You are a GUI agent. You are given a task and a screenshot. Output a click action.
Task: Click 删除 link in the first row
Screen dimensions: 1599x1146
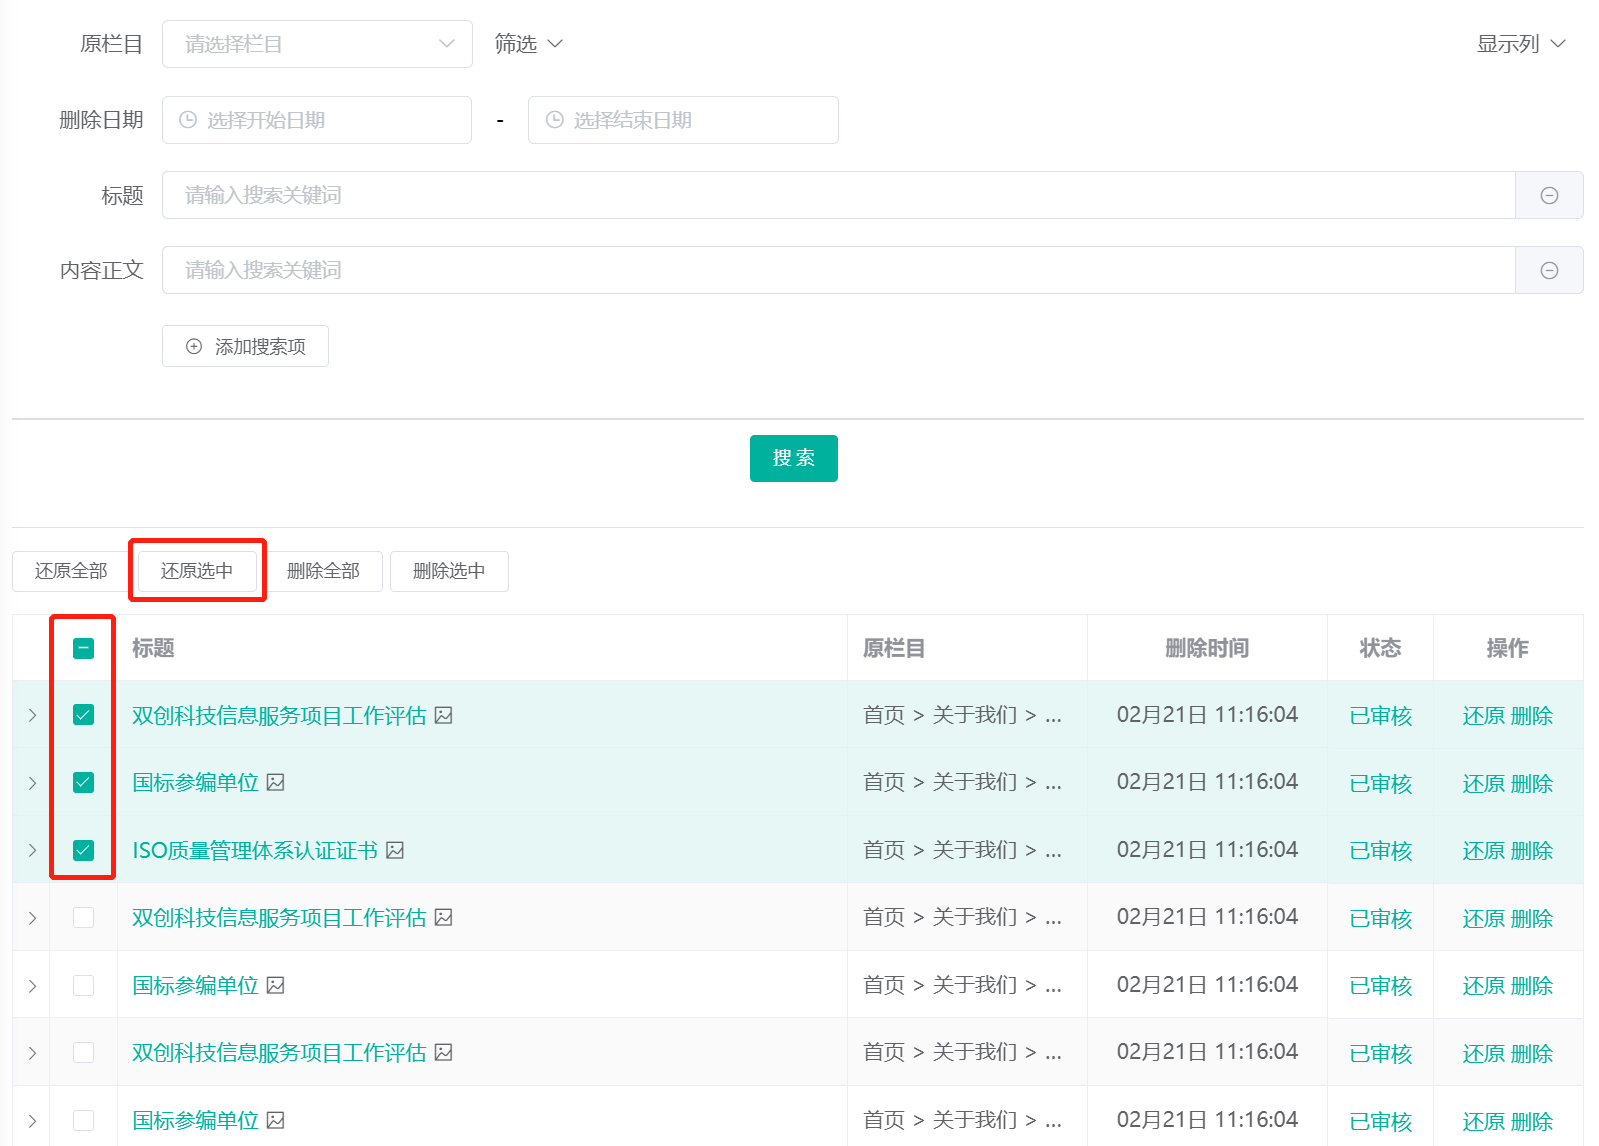click(x=1531, y=716)
